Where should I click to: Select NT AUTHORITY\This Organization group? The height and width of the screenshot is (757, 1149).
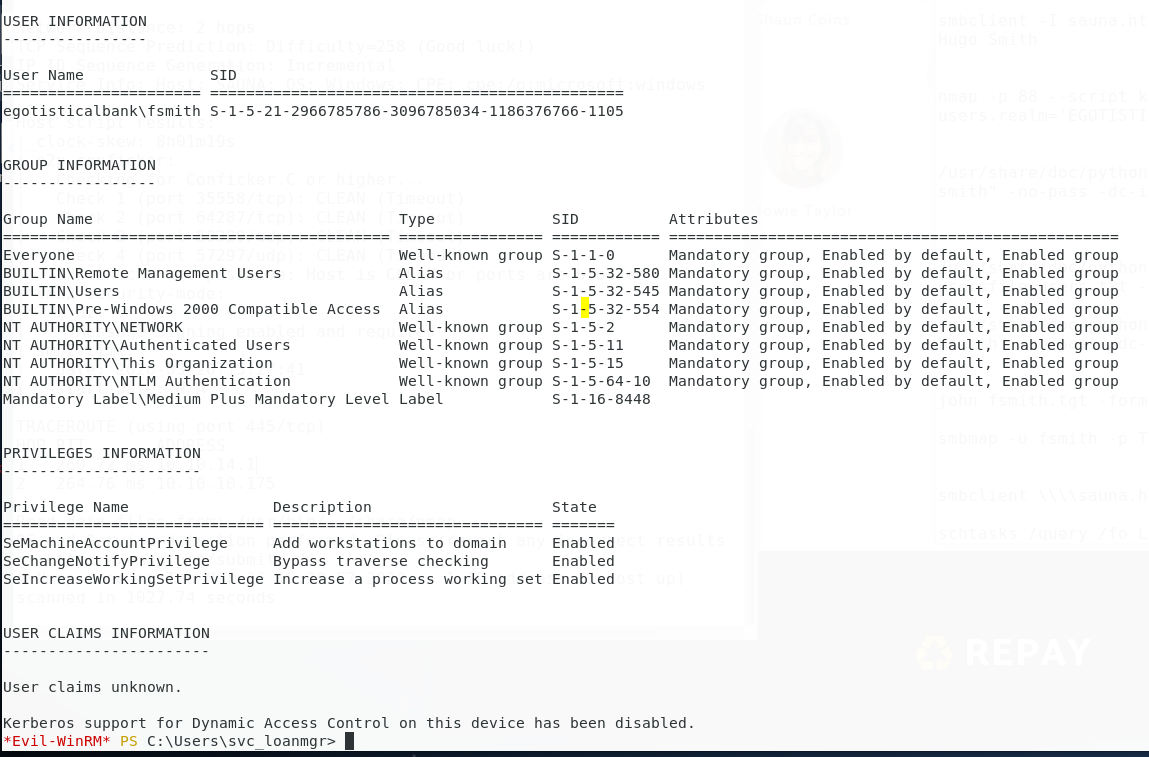tap(138, 363)
